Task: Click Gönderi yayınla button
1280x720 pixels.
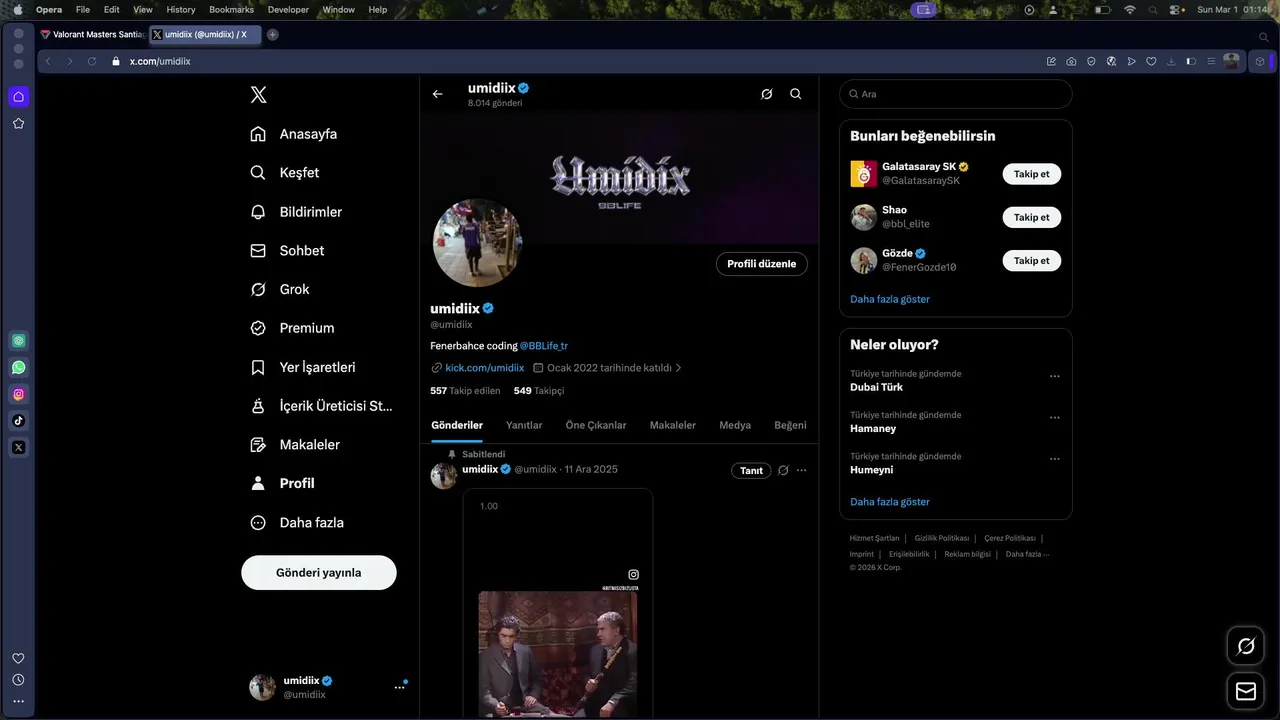Action: [319, 573]
